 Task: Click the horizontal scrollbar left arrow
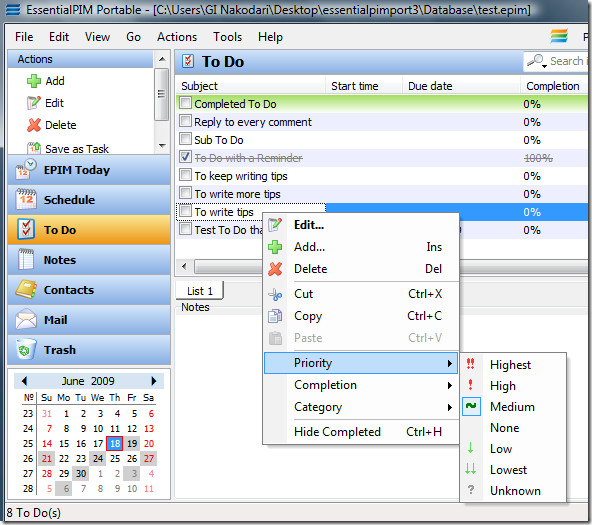(184, 266)
